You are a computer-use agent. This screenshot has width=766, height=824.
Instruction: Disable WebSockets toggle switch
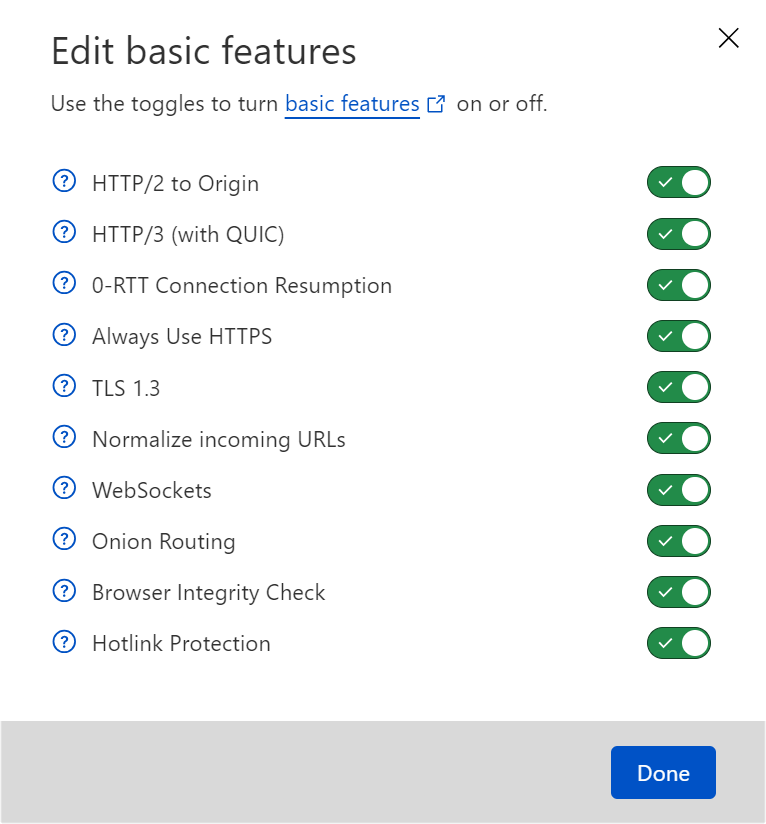[x=679, y=490]
